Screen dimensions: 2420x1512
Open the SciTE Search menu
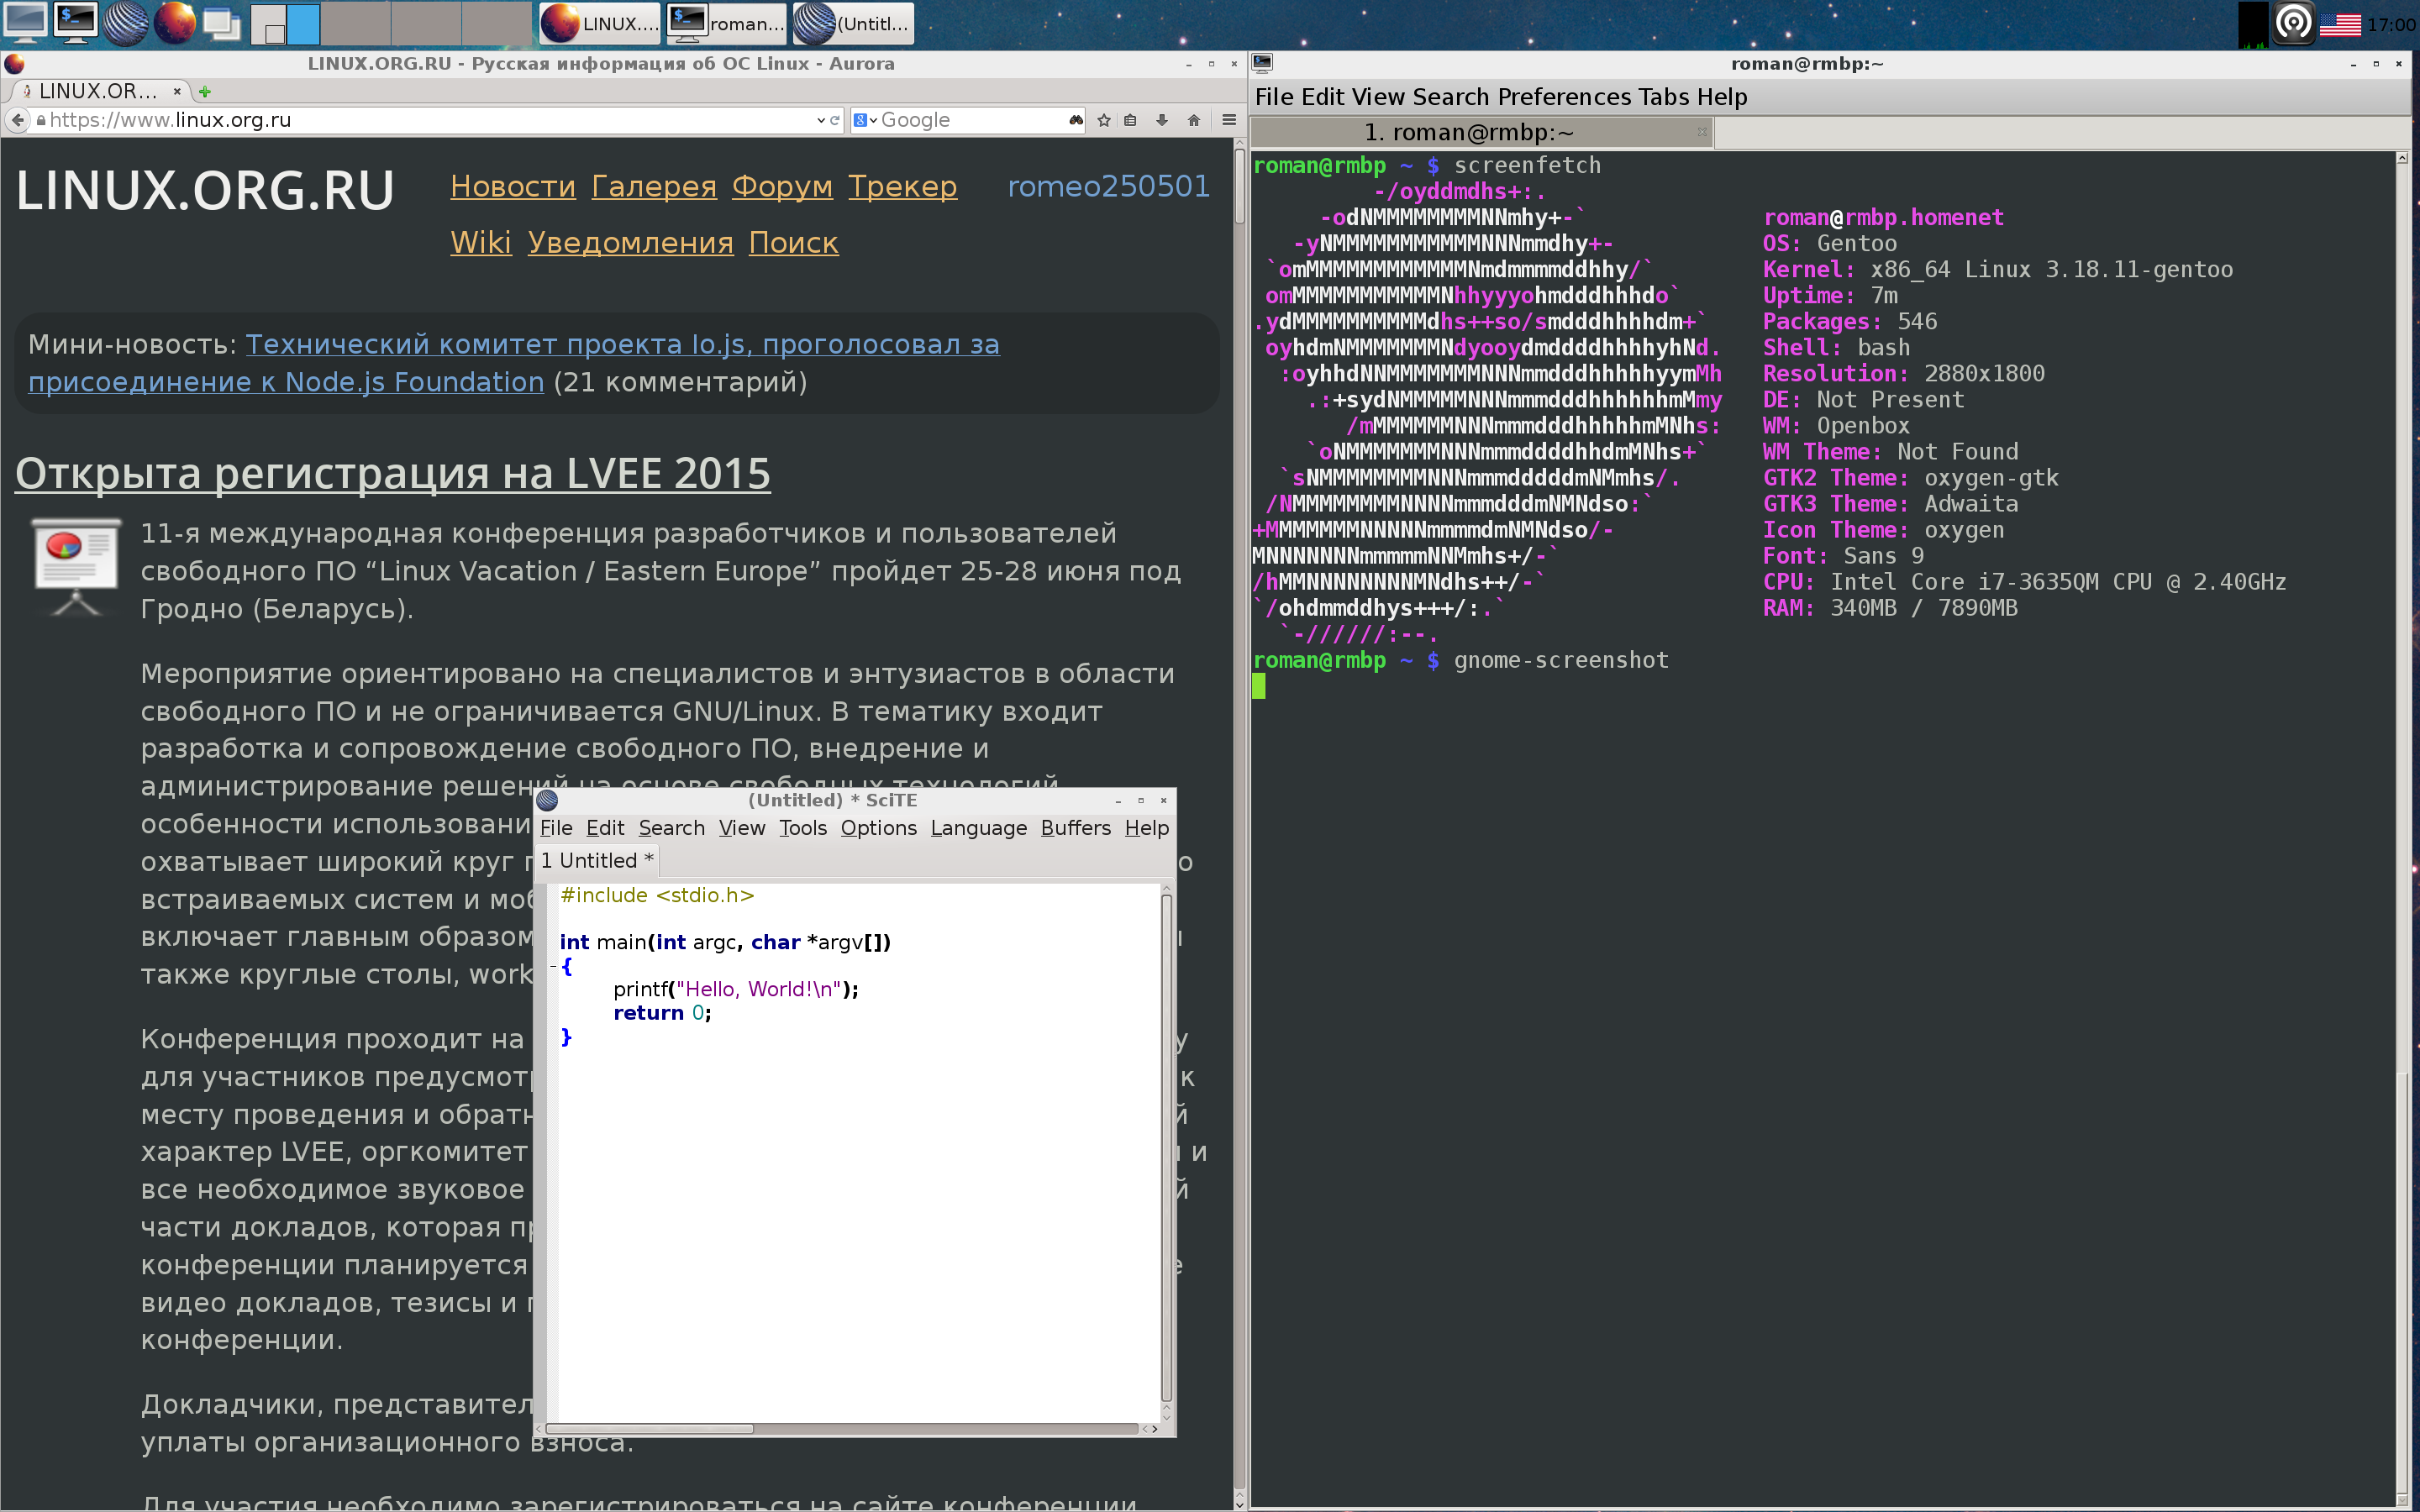coord(672,828)
